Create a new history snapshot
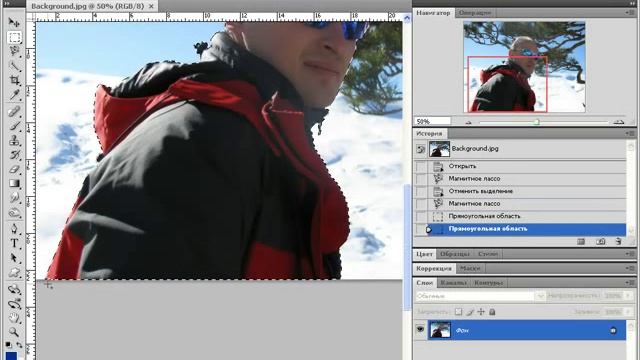 click(x=600, y=242)
